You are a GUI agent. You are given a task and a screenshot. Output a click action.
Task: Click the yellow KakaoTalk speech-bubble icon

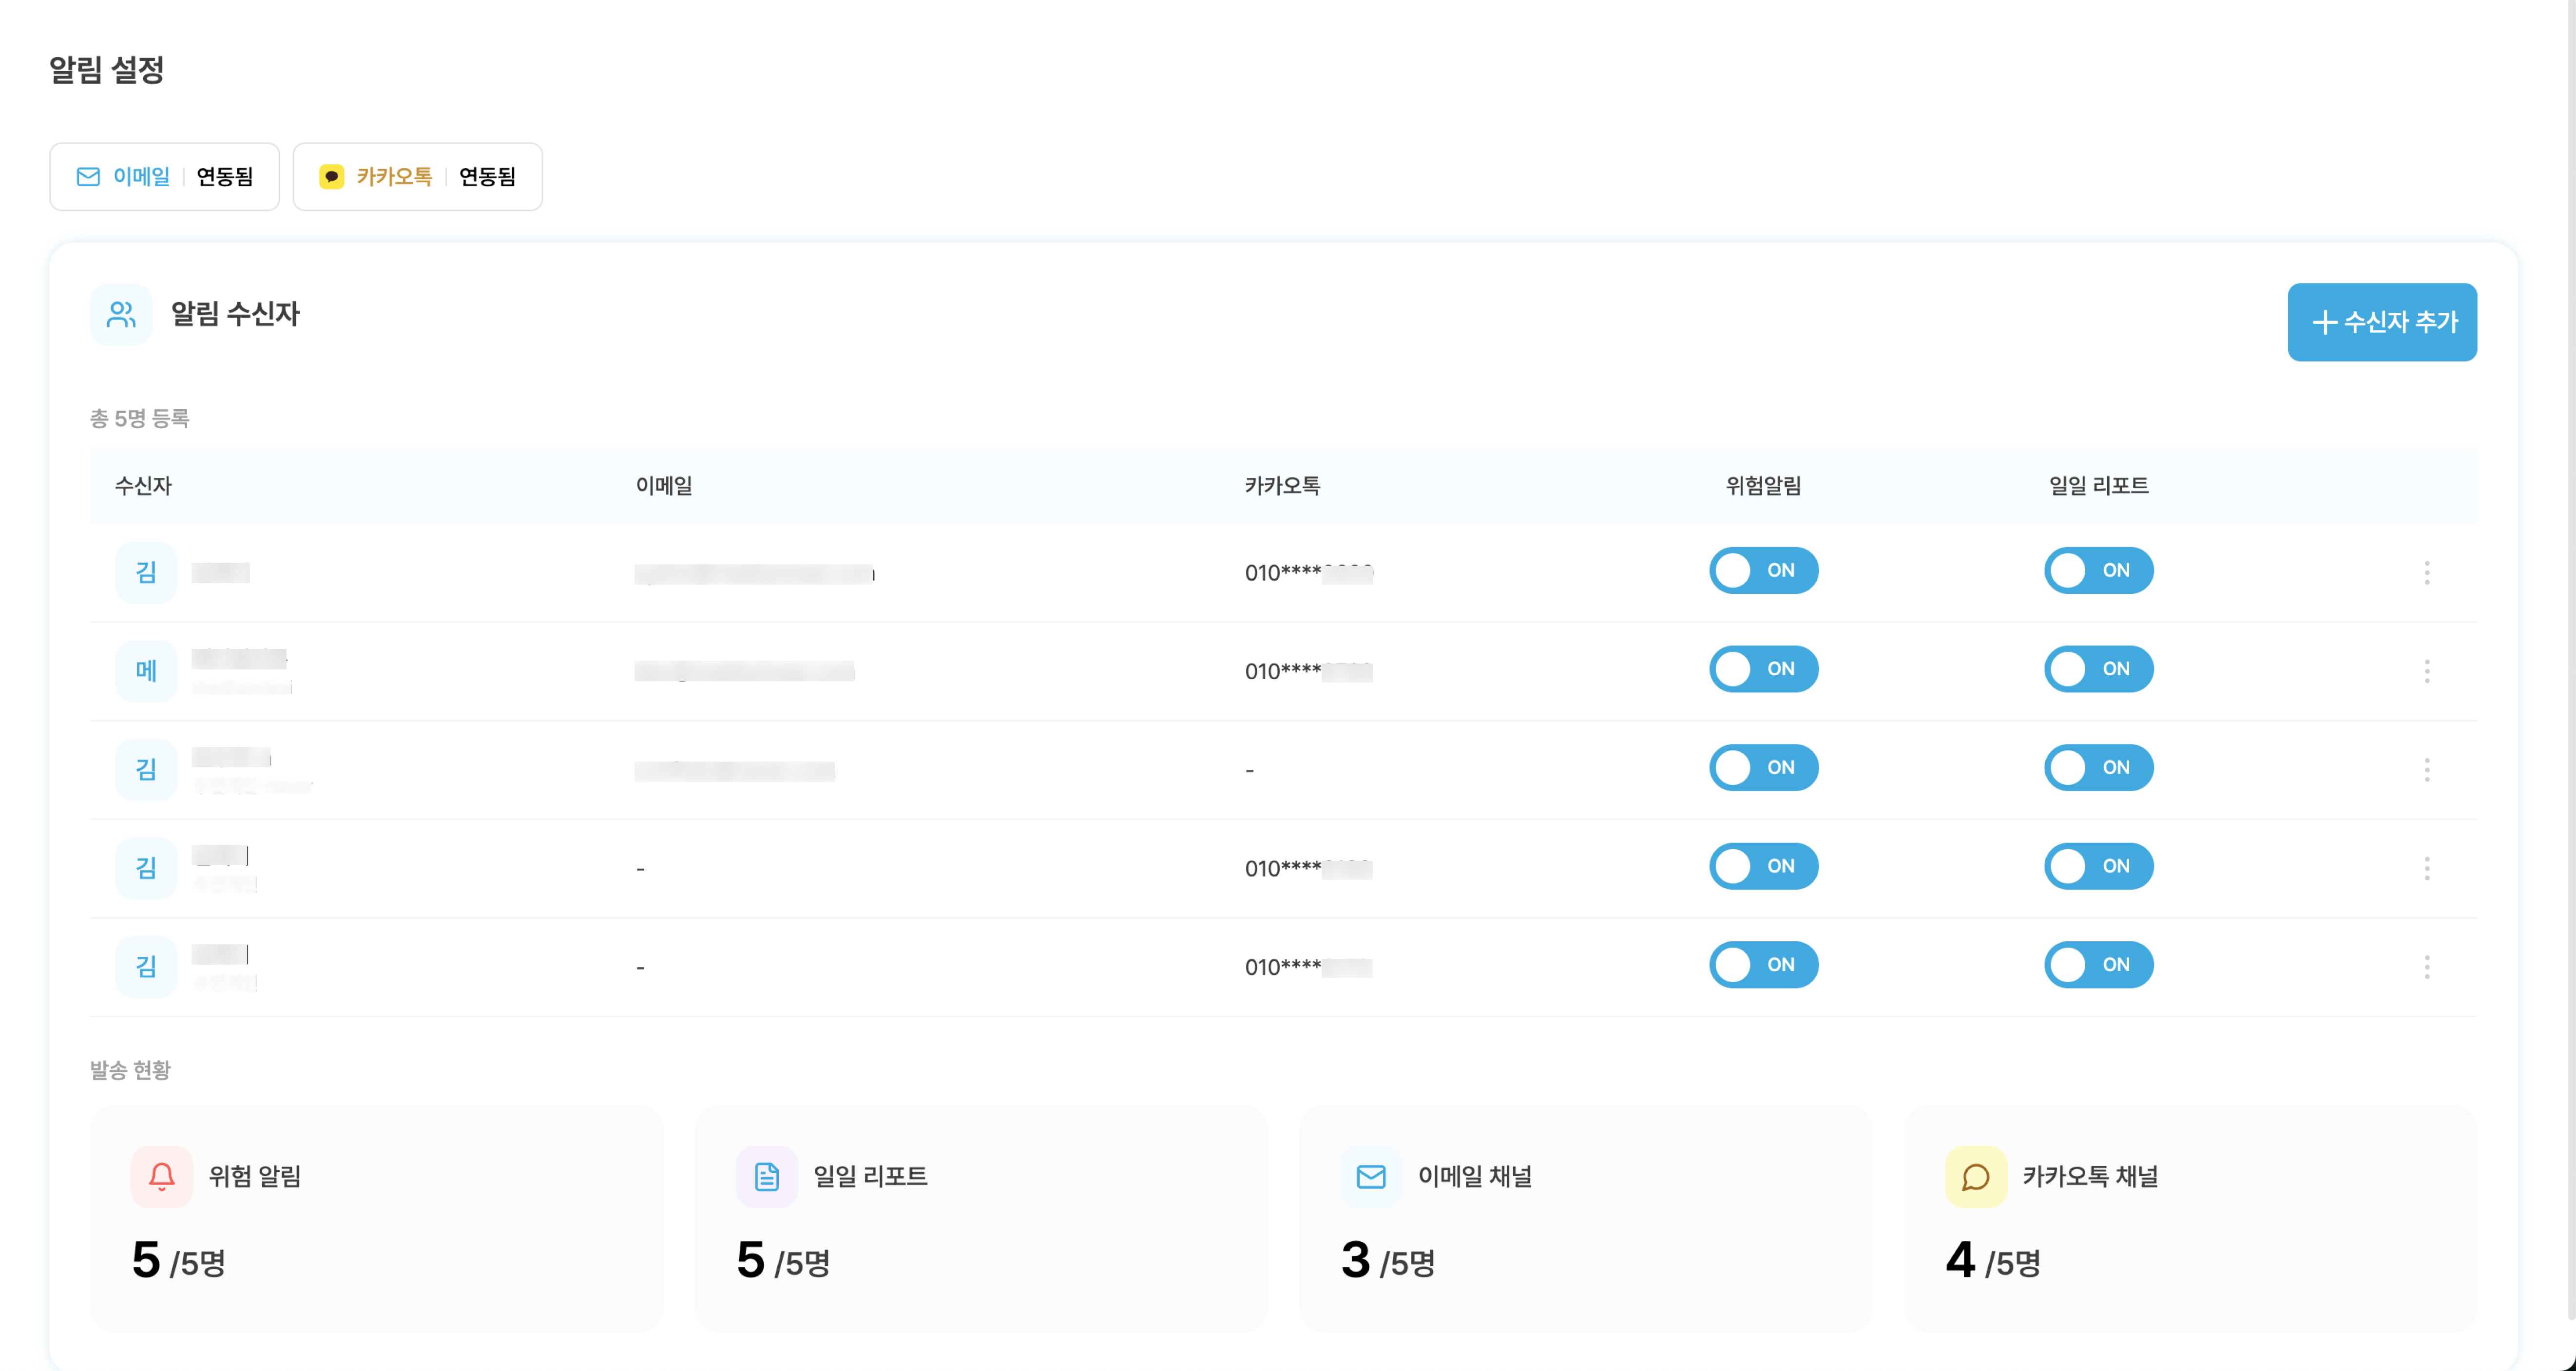point(331,177)
